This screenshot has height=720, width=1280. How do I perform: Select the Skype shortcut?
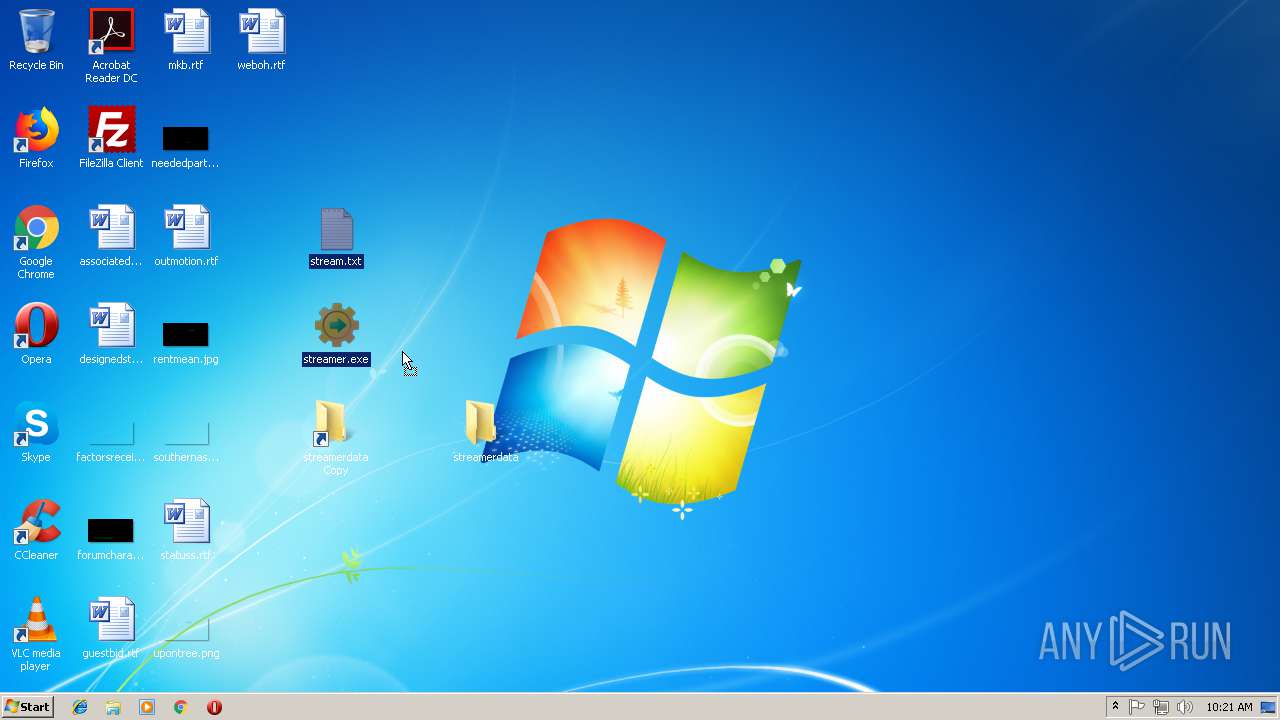click(36, 432)
